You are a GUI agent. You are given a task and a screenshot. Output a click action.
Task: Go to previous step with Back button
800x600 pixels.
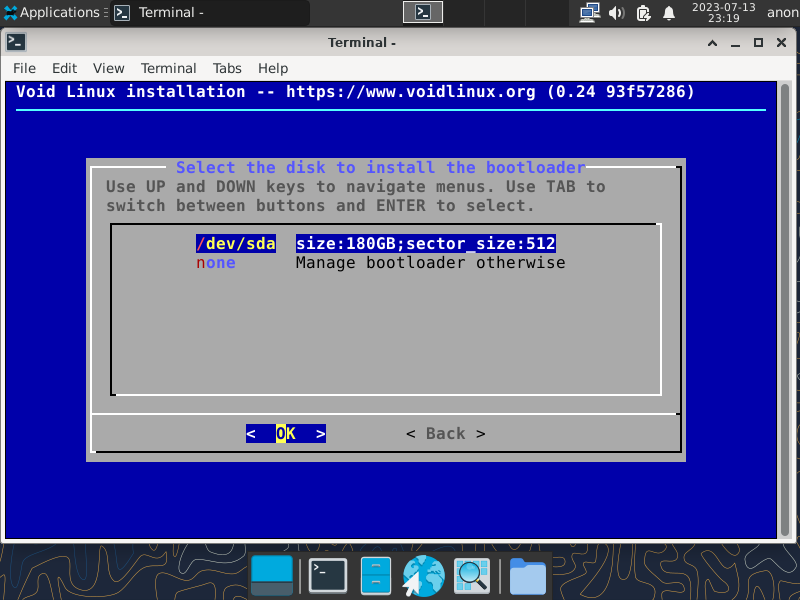coord(445,434)
